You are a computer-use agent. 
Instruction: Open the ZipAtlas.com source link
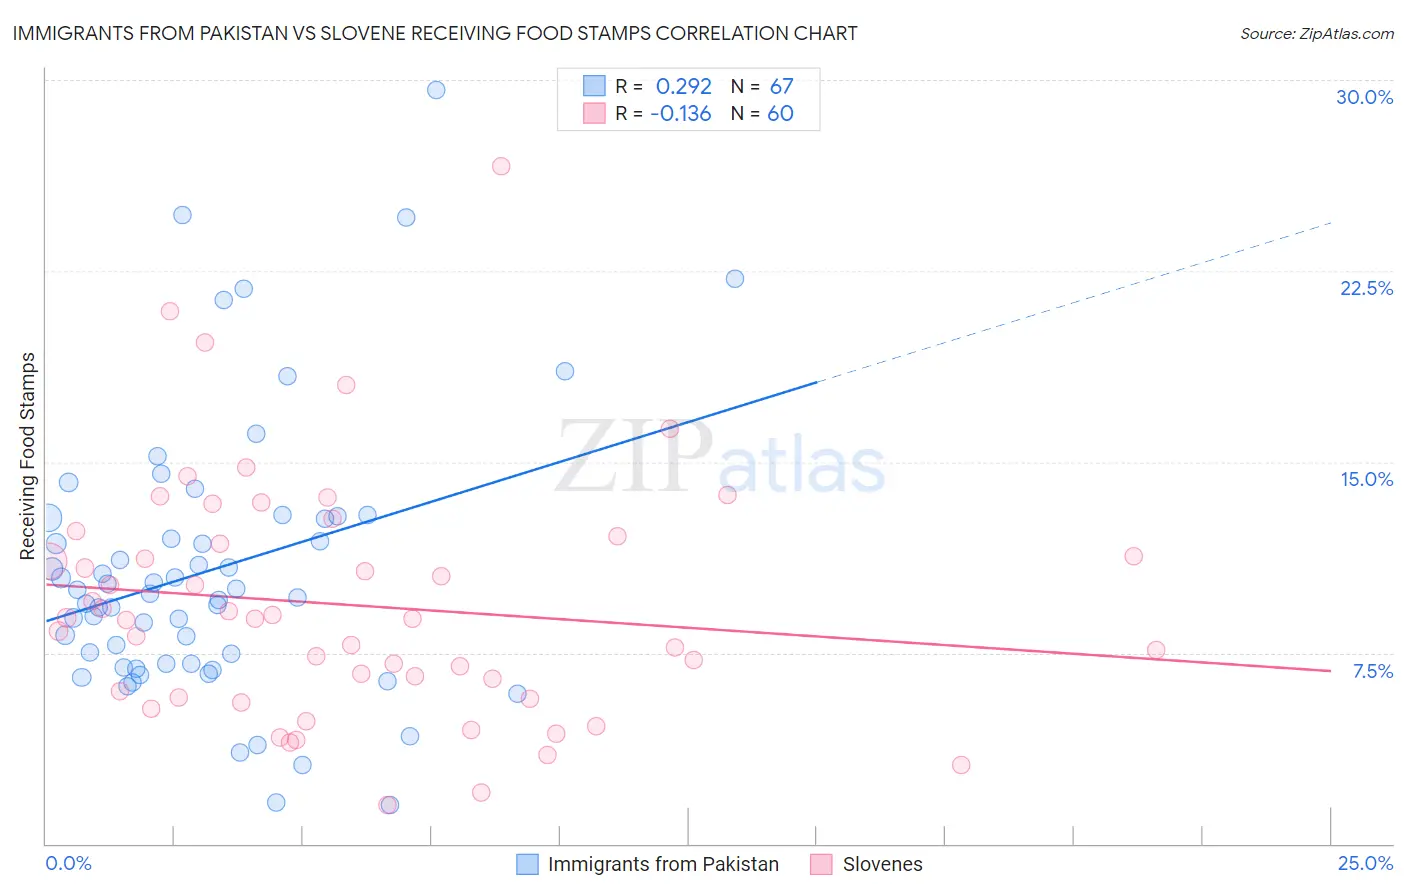[1317, 33]
